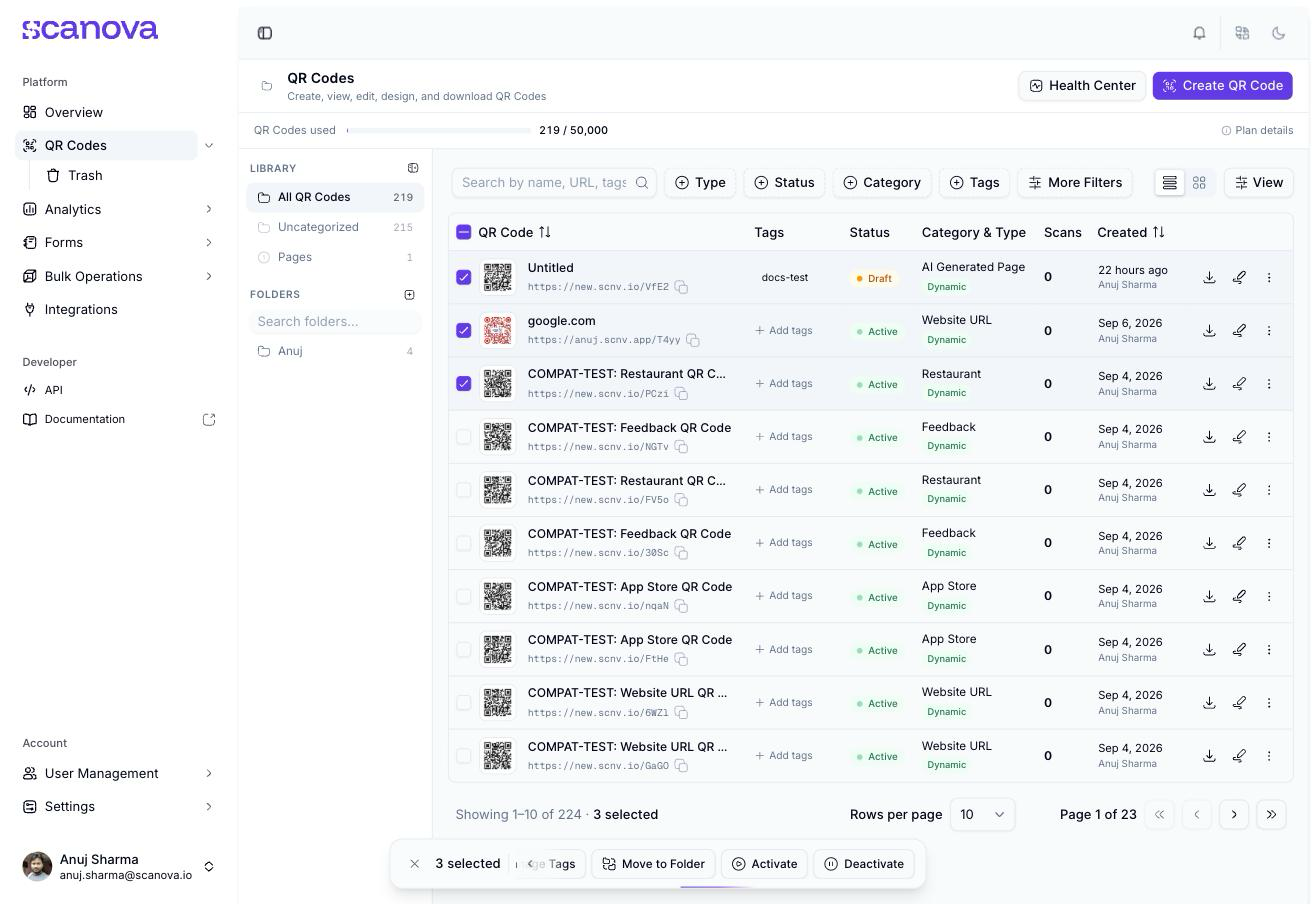Open the Anuj folder
Viewport: 1316px width, 904px height.
[335, 351]
